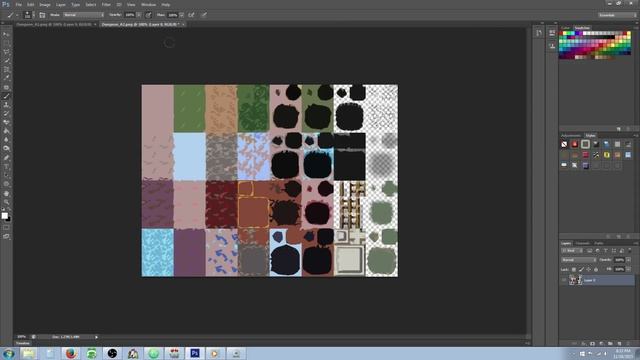Image resolution: width=640 pixels, height=360 pixels.
Task: Add a layer style with fx icon
Action: click(x=584, y=344)
